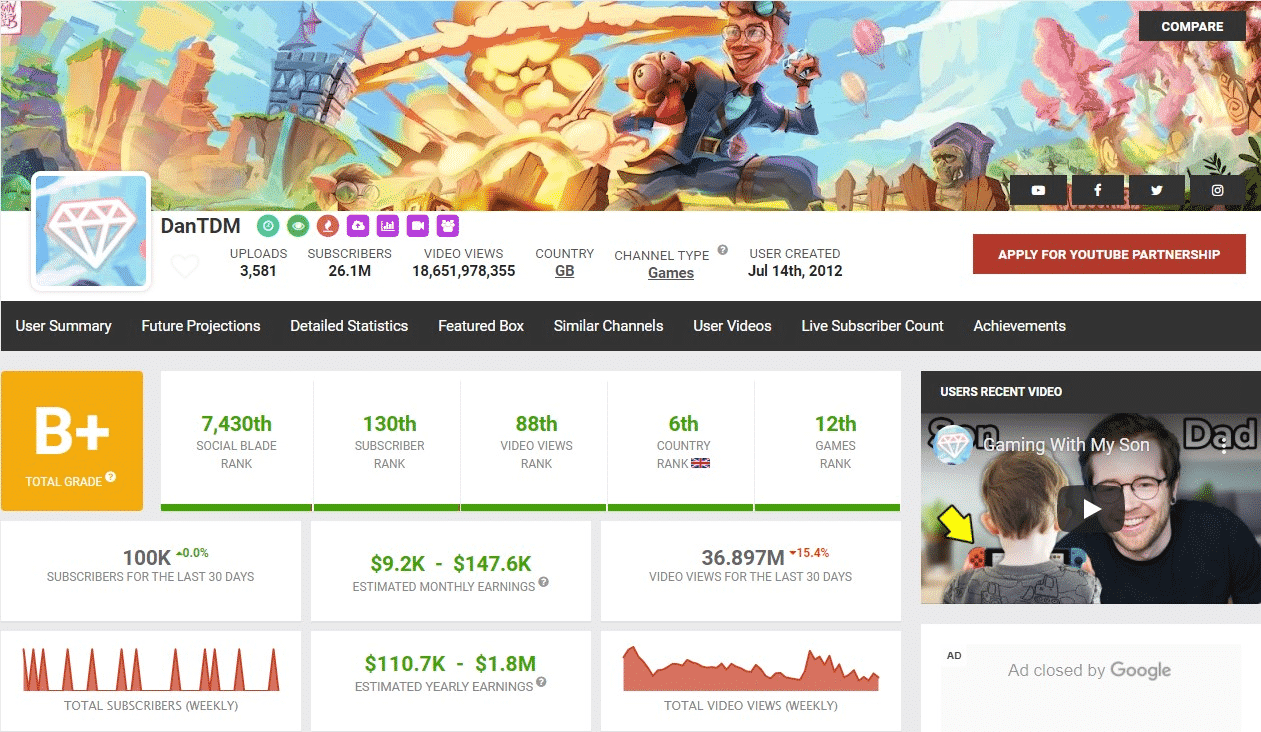The image size is (1261, 732).
Task: Click the DanTDM channel name
Action: click(201, 226)
